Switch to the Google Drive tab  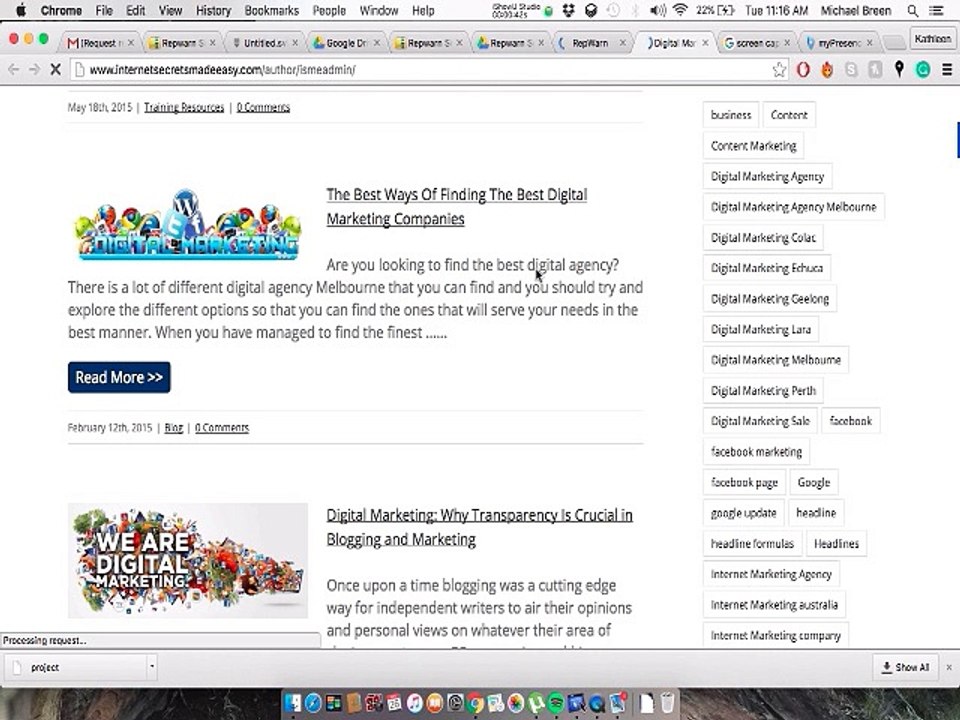pos(347,42)
